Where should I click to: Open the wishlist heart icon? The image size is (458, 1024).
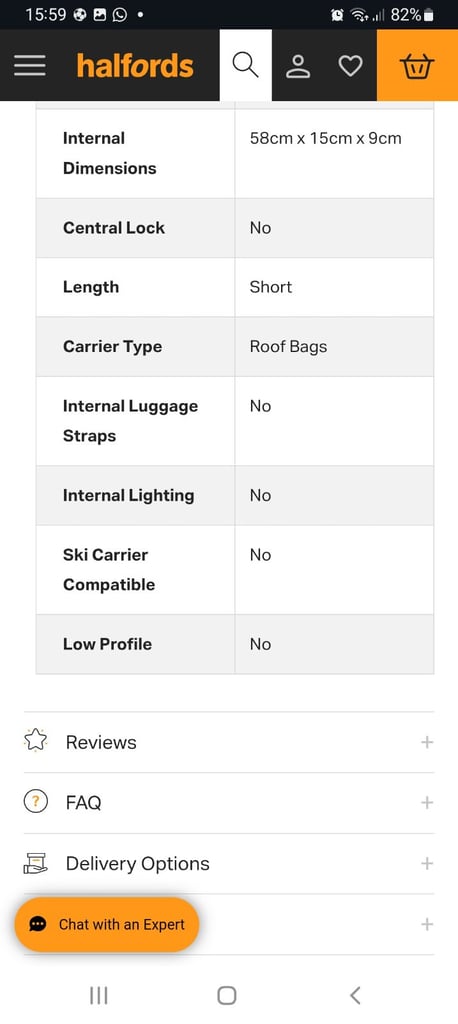tap(350, 65)
